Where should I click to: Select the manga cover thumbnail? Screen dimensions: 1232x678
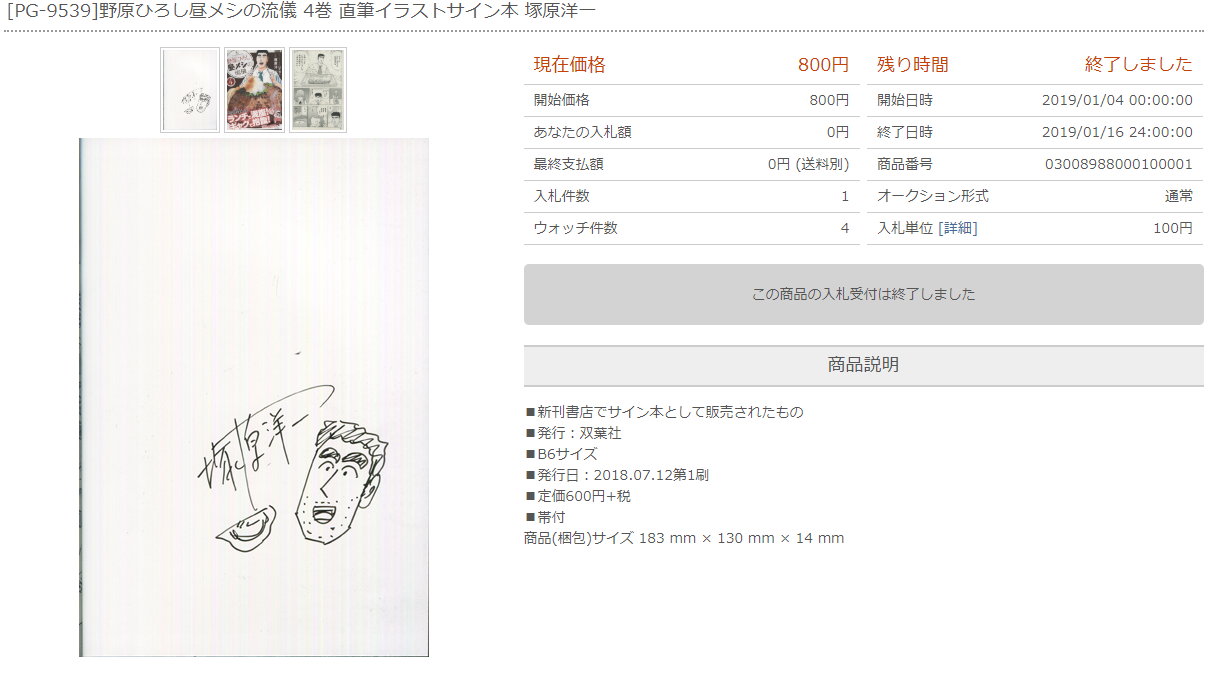click(x=254, y=90)
